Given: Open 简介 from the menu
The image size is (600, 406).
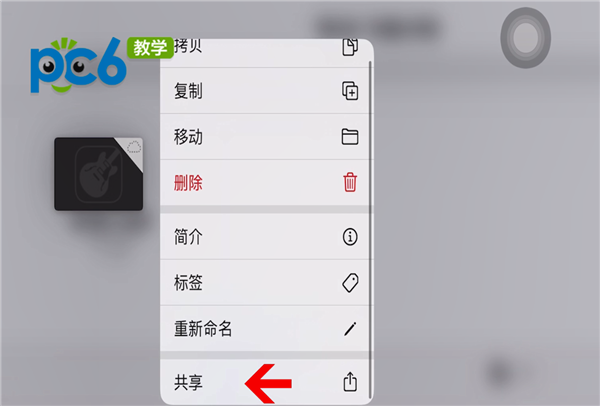Looking at the screenshot, I should pos(266,236).
